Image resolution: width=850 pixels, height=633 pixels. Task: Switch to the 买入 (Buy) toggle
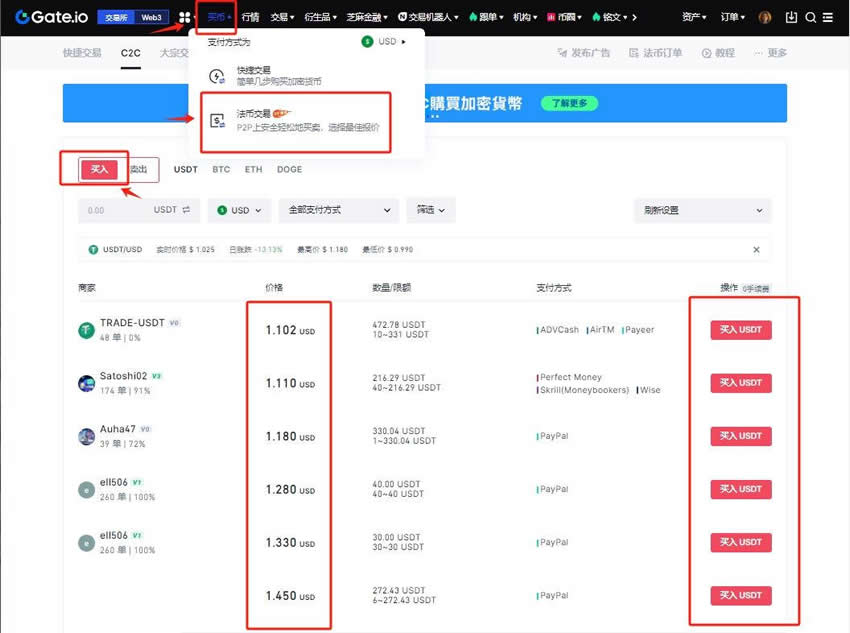pyautogui.click(x=99, y=170)
